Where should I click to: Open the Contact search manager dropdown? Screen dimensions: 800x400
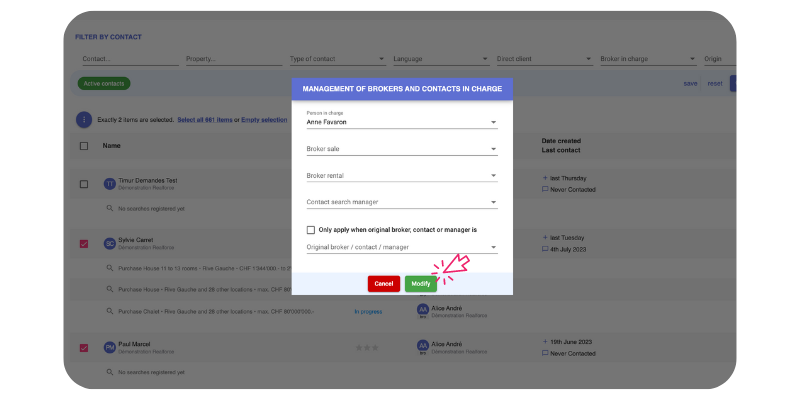pos(401,202)
